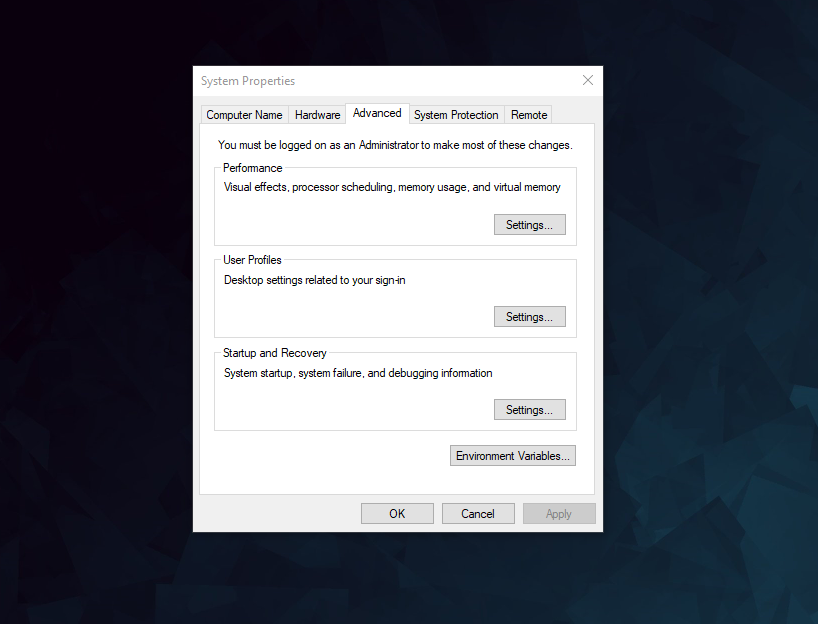Dismiss the dialog with Cancel
Image resolution: width=818 pixels, height=624 pixels.
coord(478,513)
